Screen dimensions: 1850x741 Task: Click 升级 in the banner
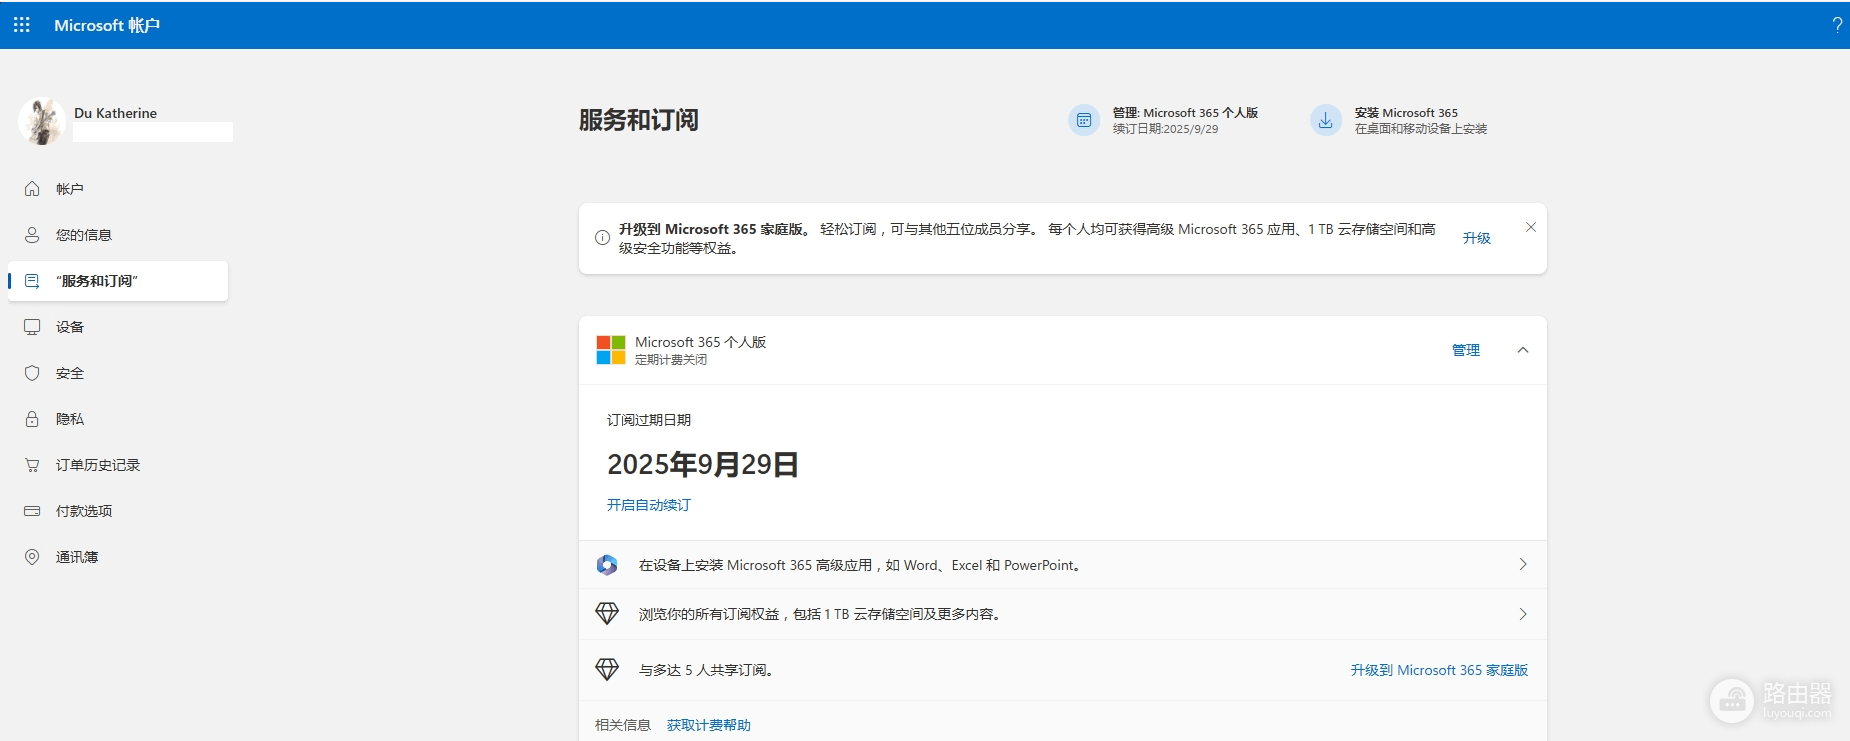[x=1477, y=238]
